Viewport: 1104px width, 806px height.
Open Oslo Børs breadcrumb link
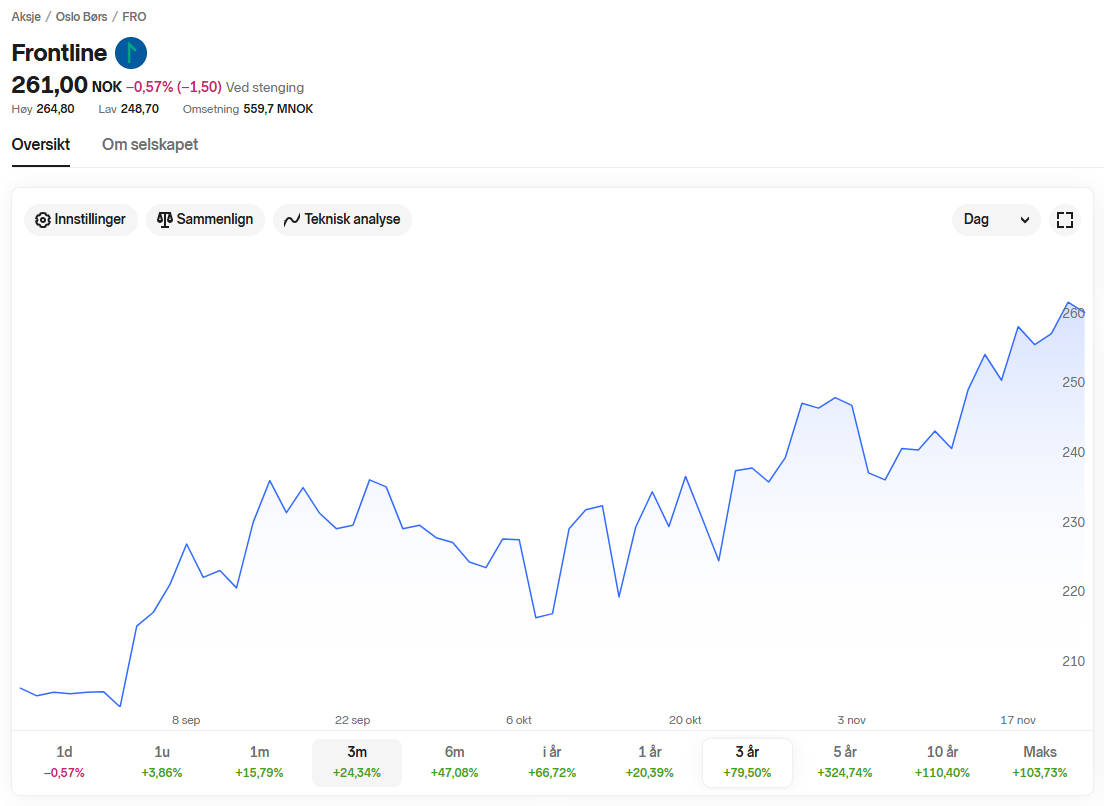84,17
